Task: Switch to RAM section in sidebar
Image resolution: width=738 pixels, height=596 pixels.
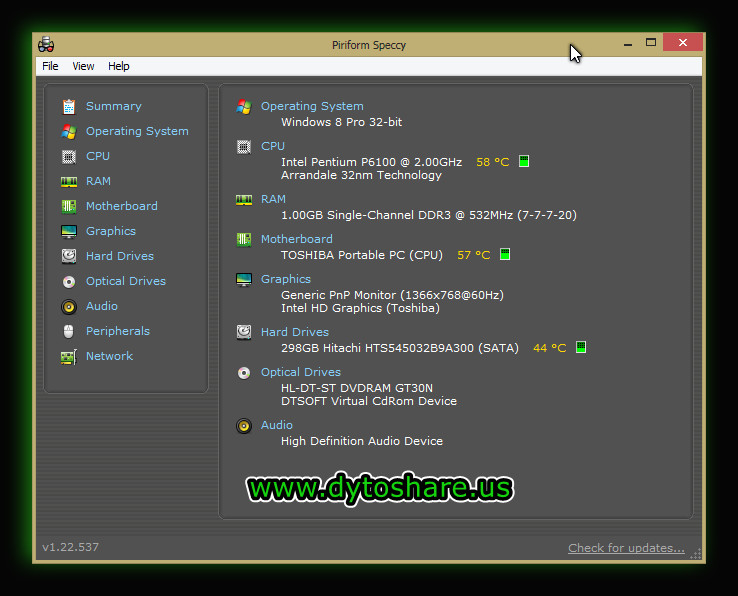Action: click(x=98, y=181)
